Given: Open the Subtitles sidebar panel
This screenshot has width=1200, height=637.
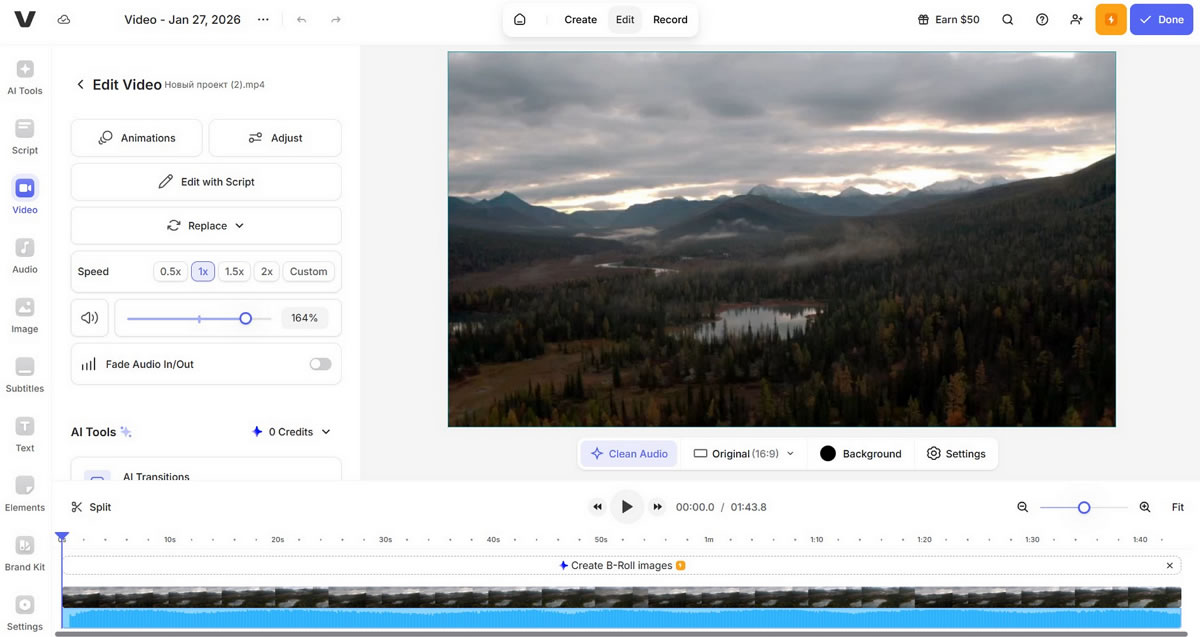Looking at the screenshot, I should point(25,375).
